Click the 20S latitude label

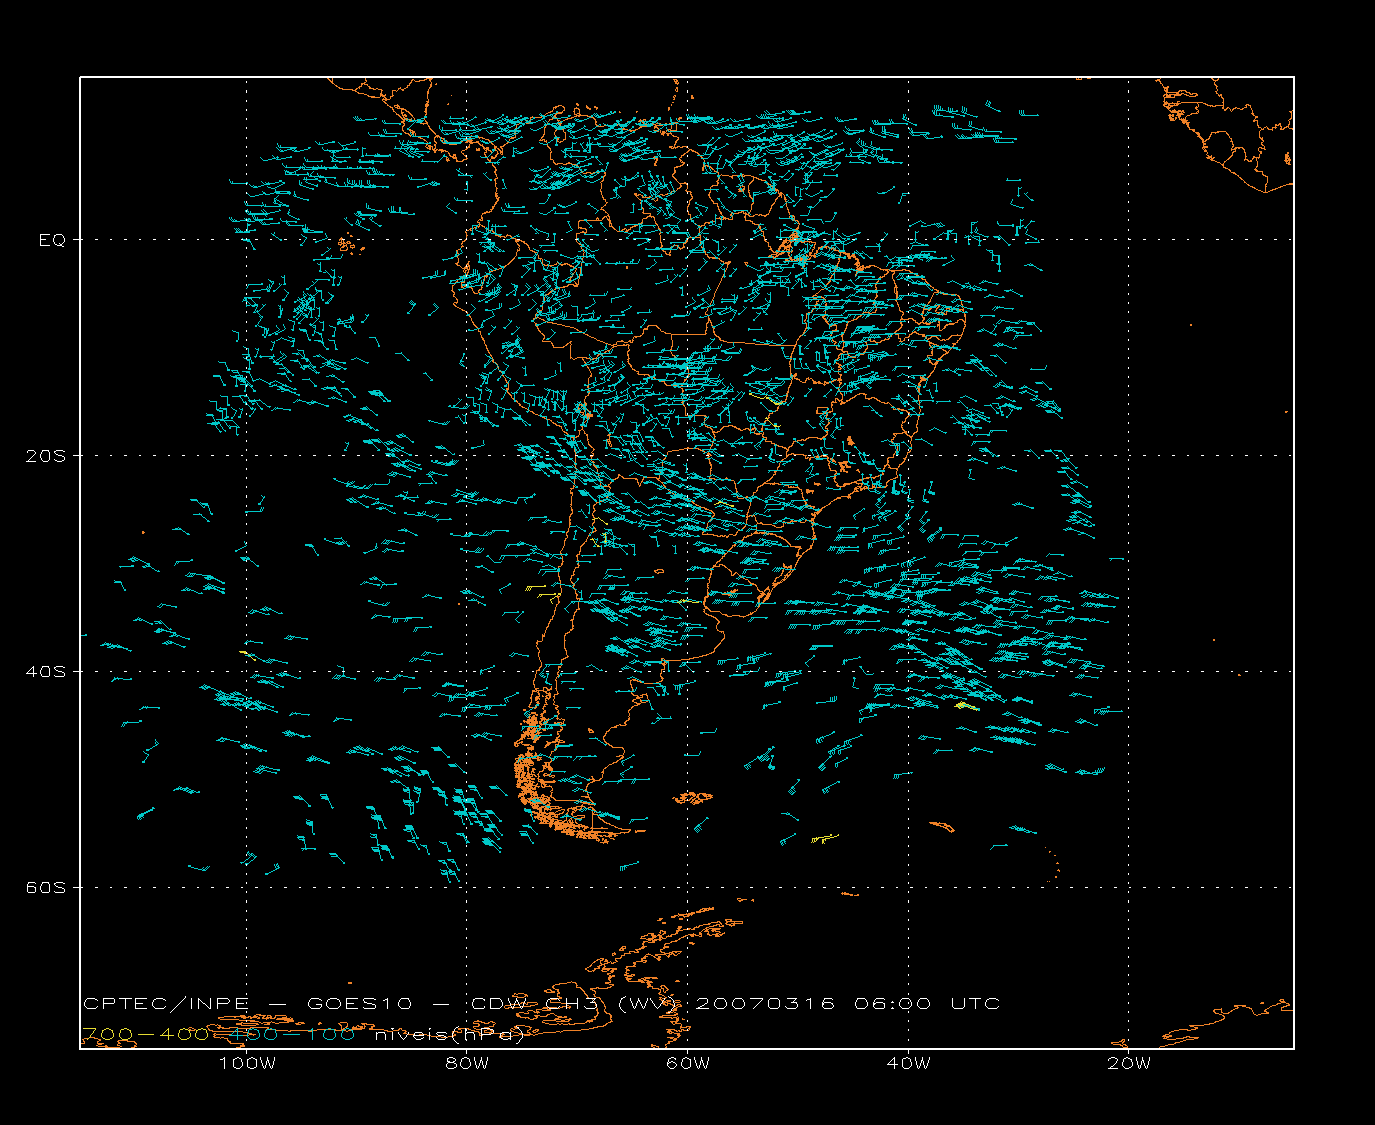[x=46, y=456]
